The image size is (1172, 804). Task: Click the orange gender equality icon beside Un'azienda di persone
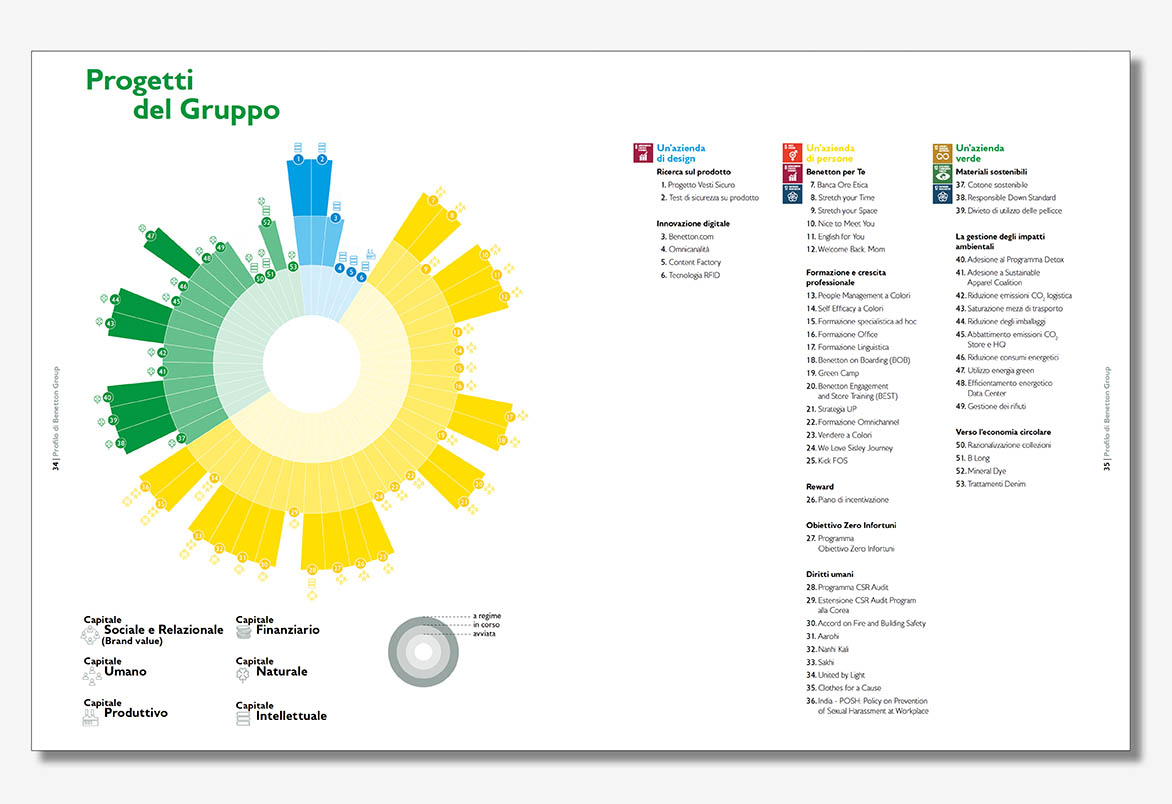click(x=792, y=152)
